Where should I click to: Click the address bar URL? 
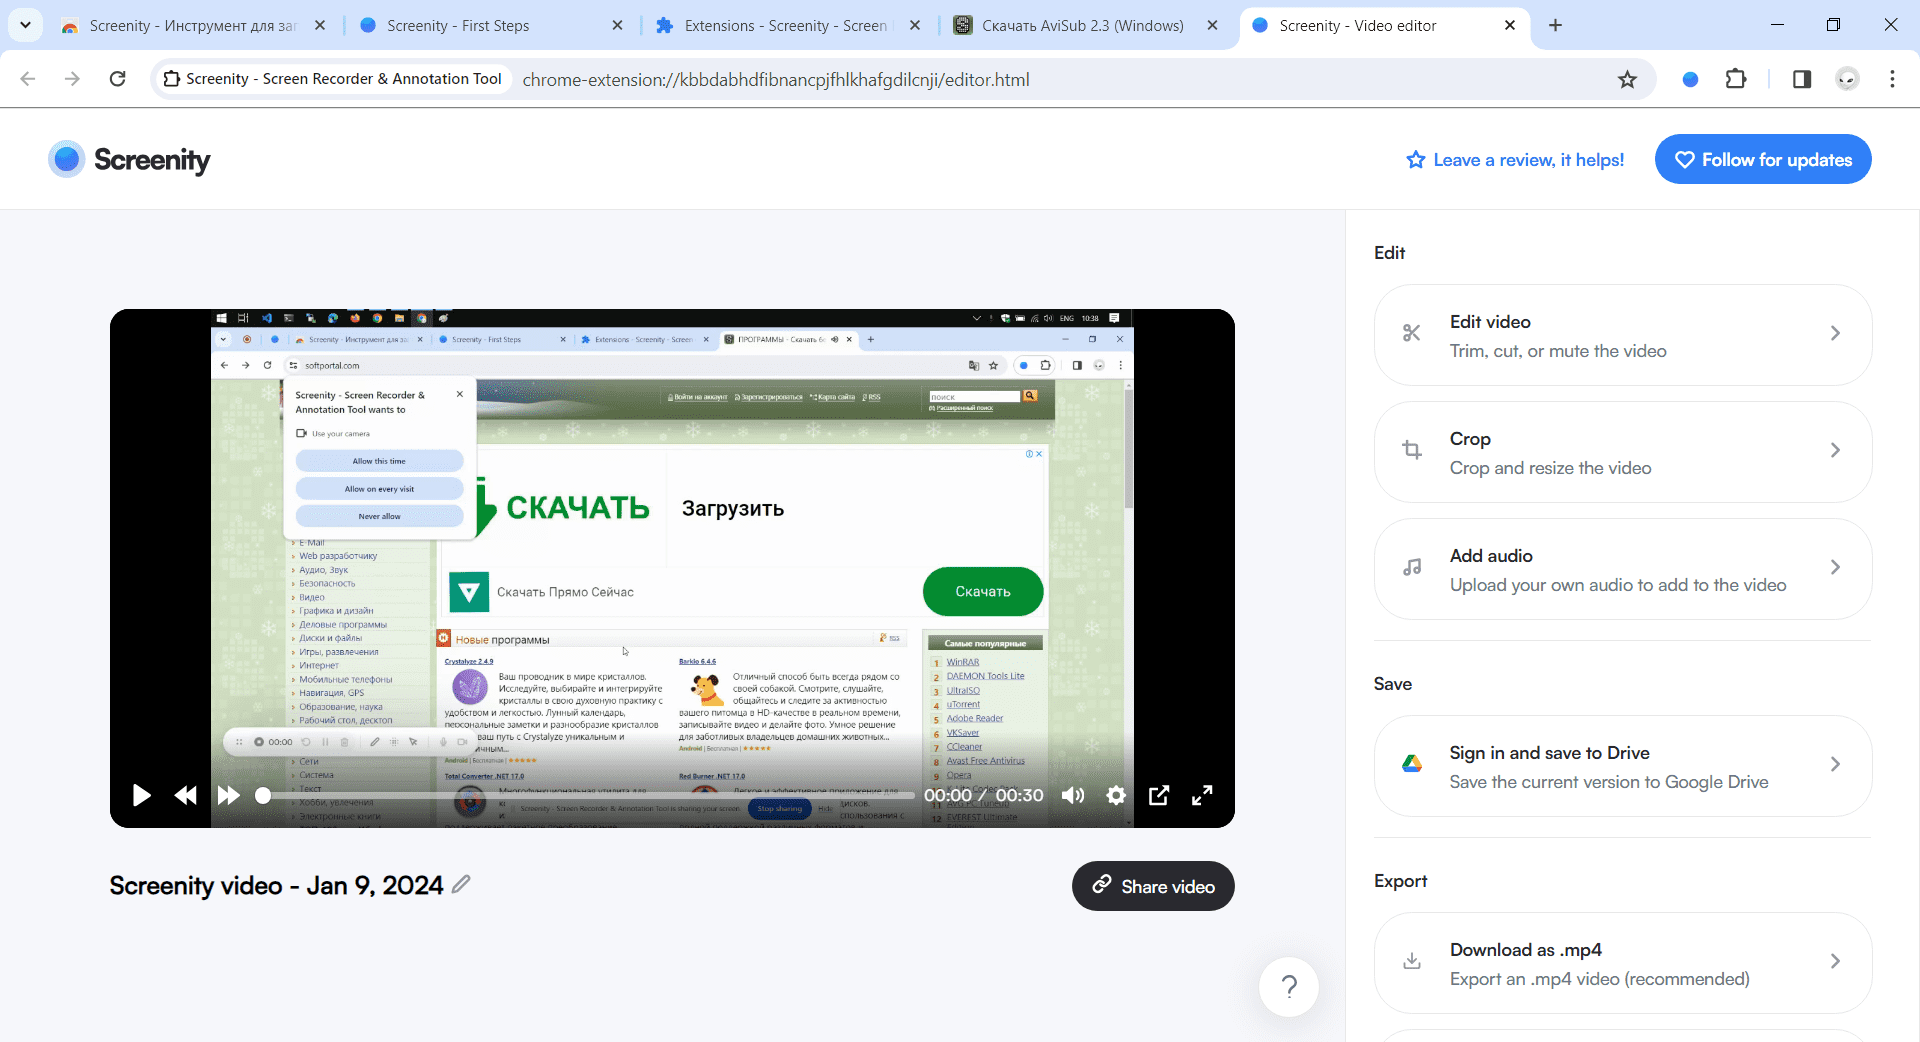pyautogui.click(x=776, y=79)
